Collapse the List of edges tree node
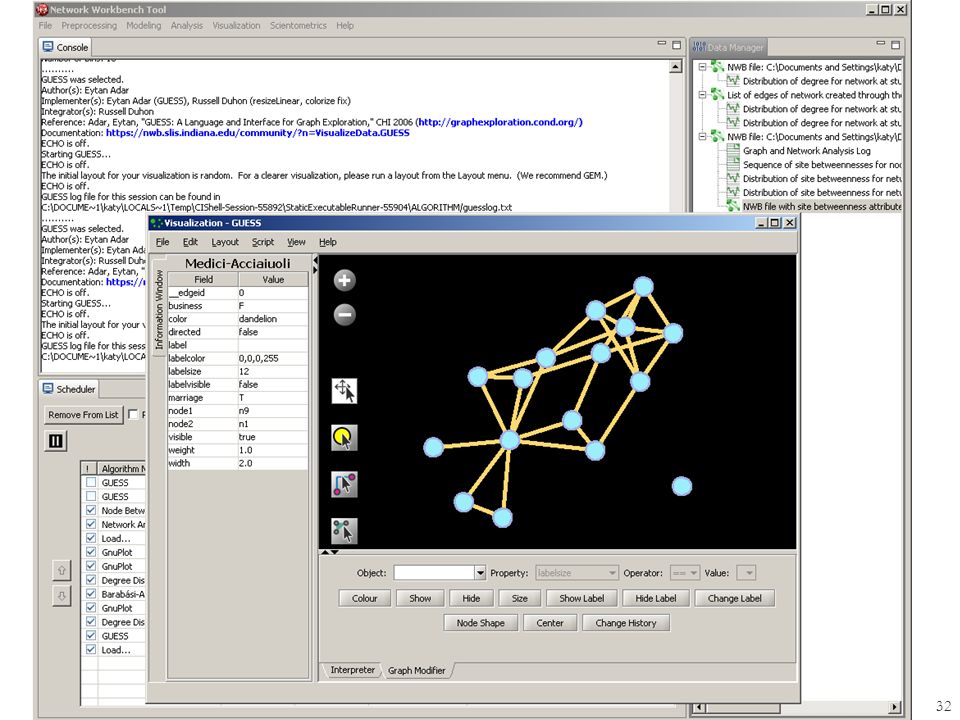Viewport: 960px width, 720px height. click(x=702, y=95)
